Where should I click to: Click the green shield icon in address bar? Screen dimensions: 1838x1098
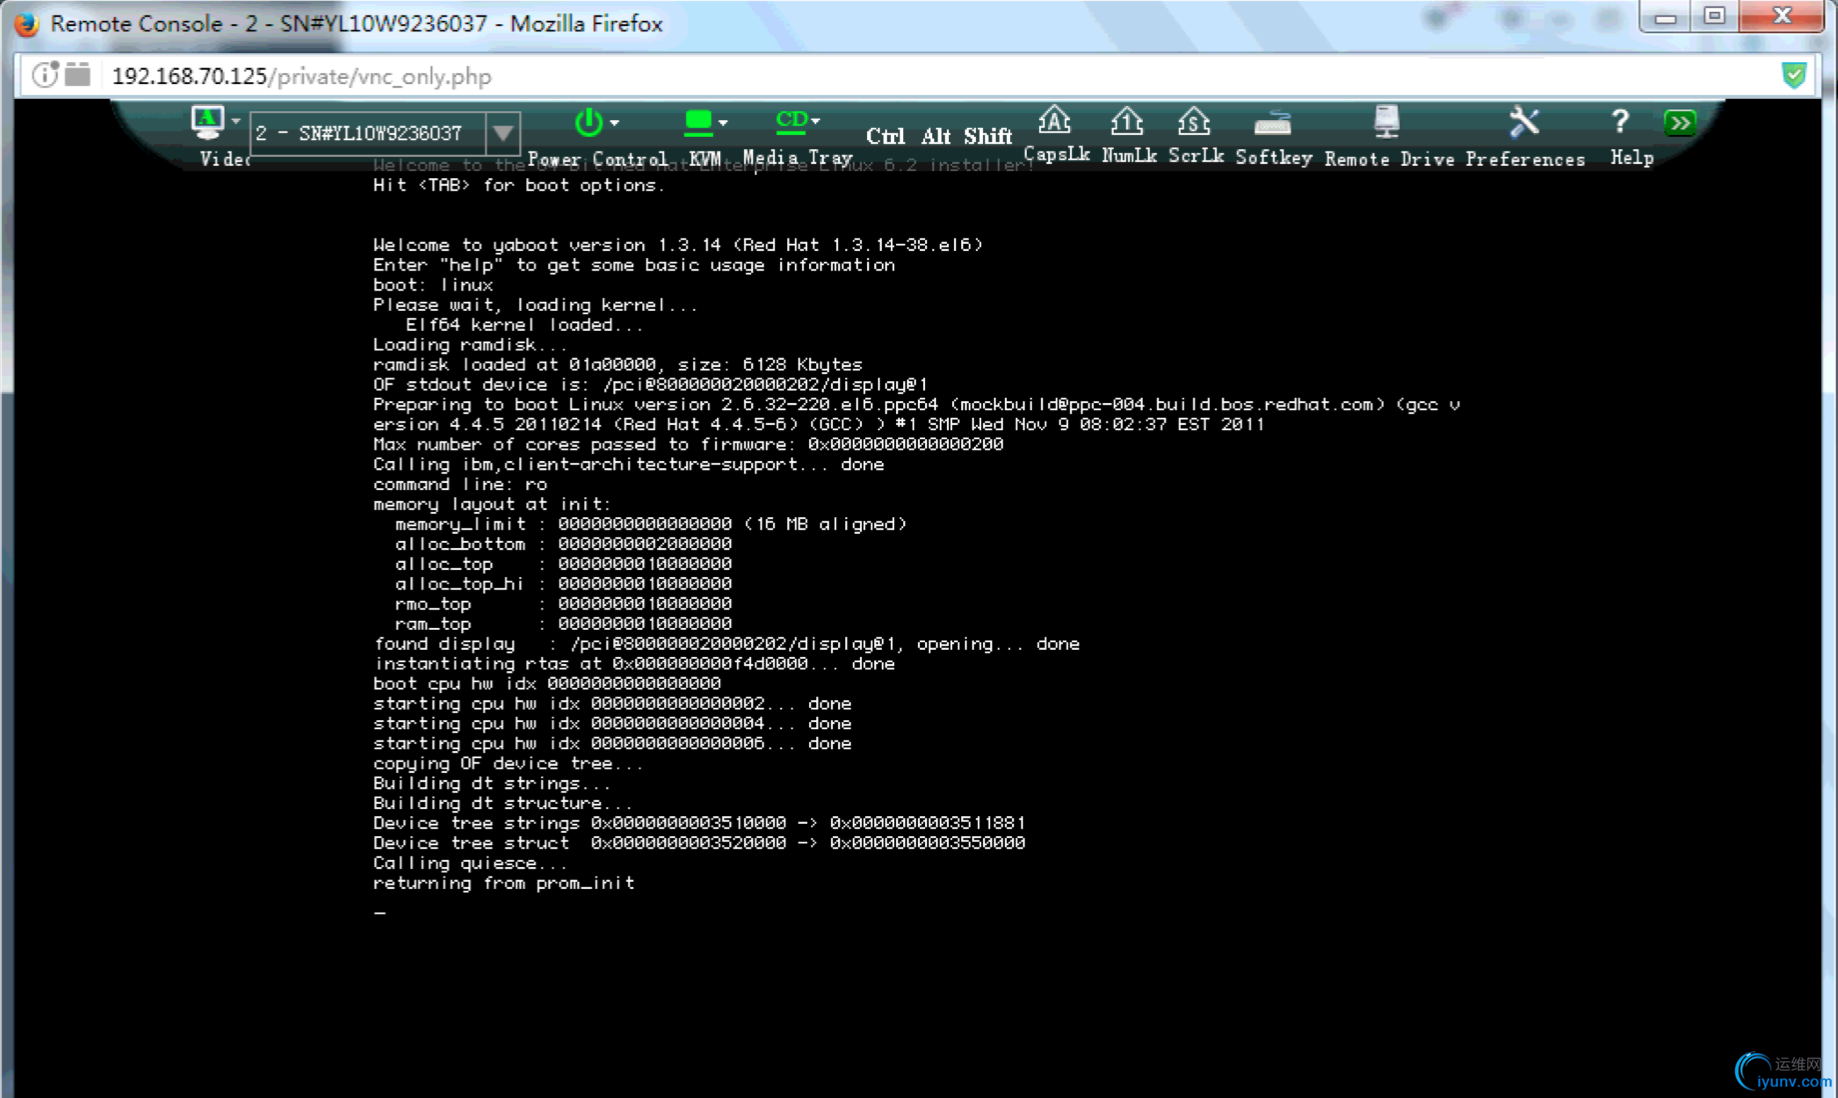[1794, 75]
